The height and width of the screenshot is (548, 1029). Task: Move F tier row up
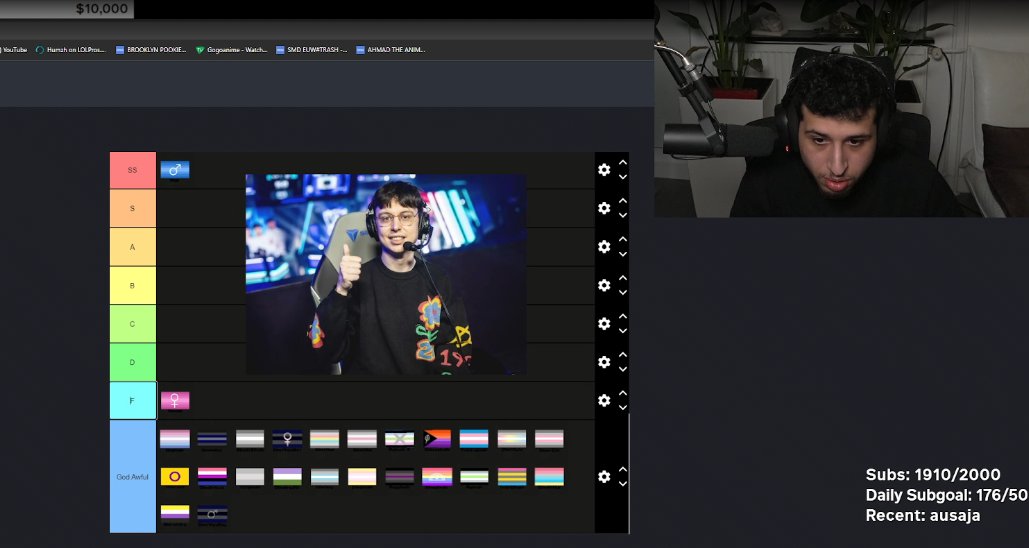(x=623, y=393)
